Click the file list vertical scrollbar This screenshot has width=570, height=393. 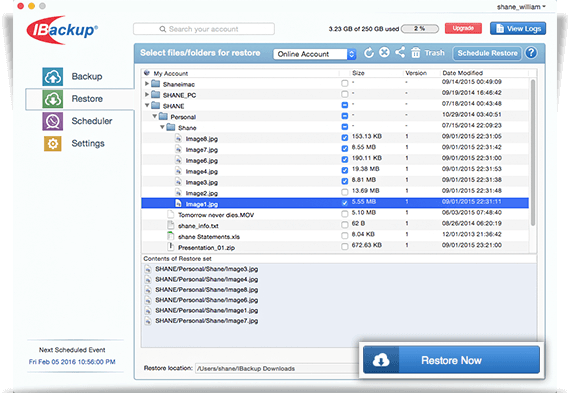click(x=533, y=153)
